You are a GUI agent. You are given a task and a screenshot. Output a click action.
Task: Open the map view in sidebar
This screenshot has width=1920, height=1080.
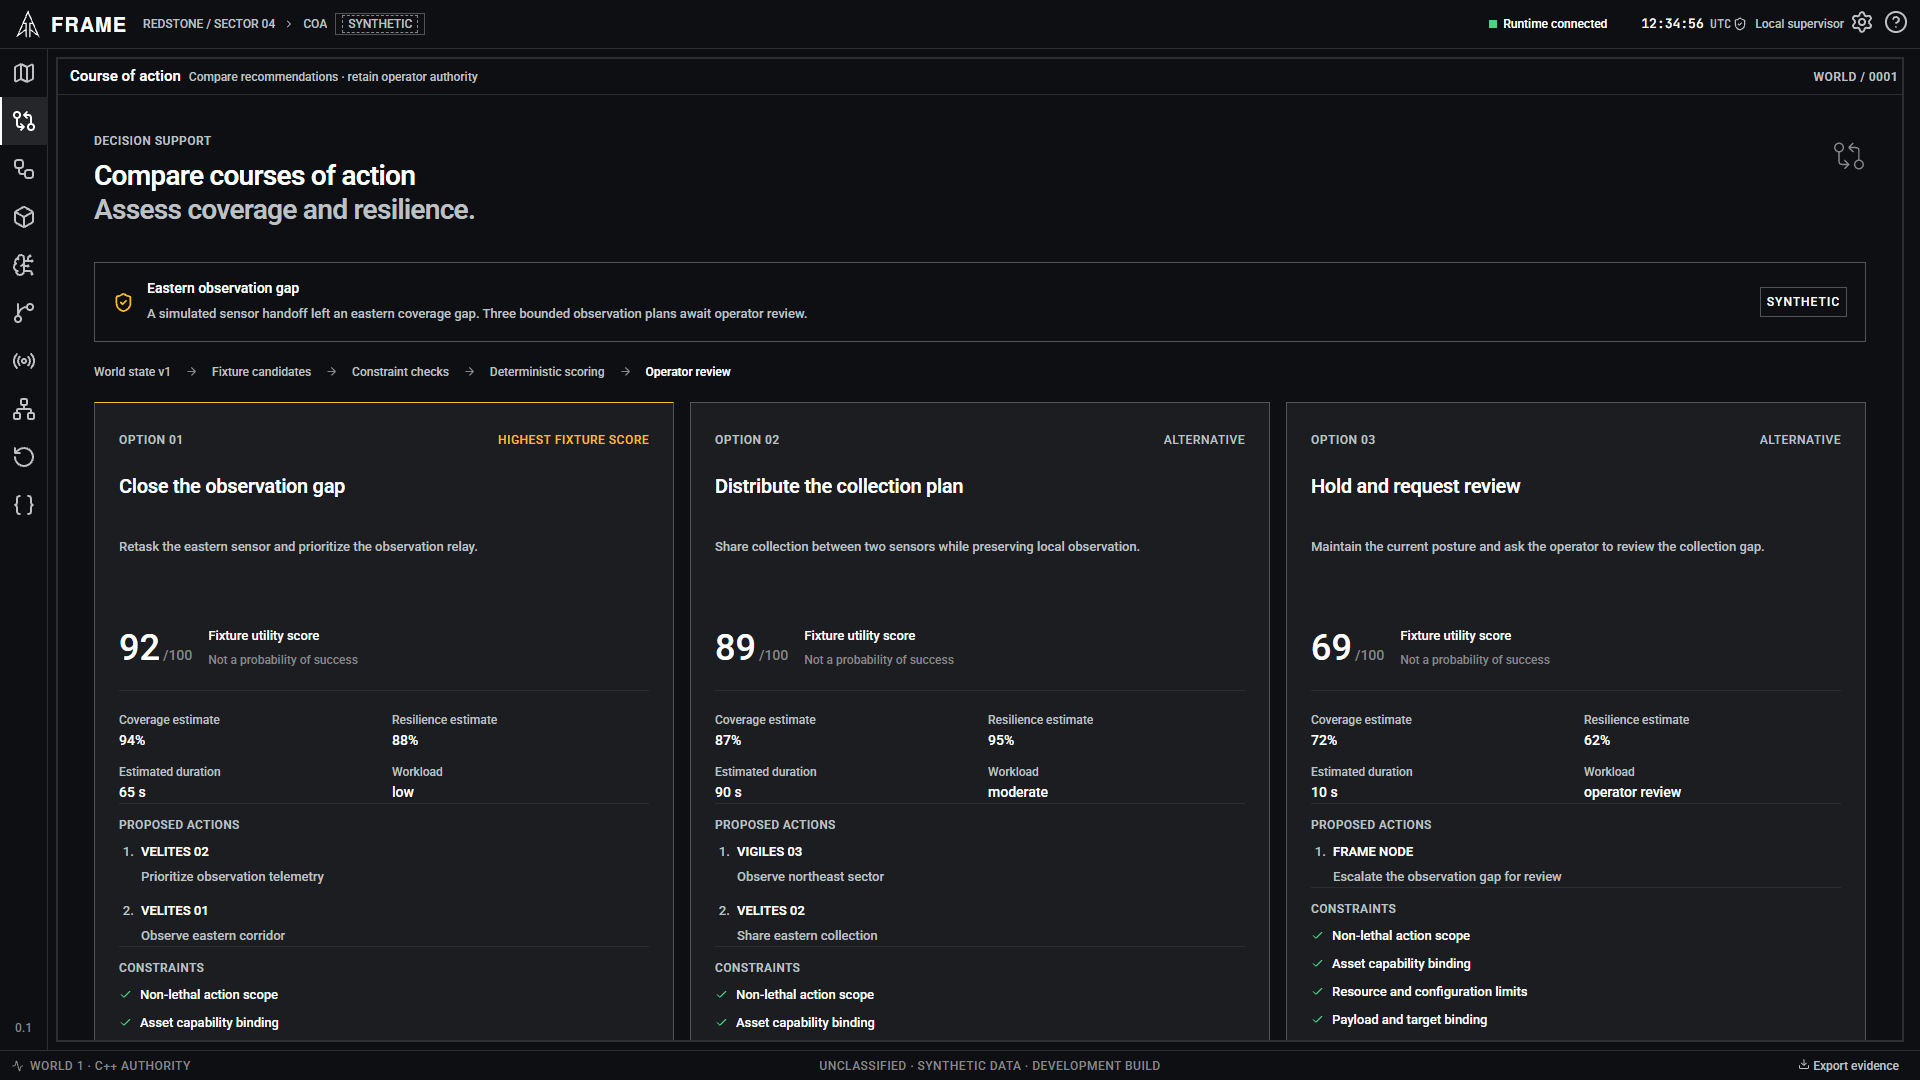(x=24, y=73)
